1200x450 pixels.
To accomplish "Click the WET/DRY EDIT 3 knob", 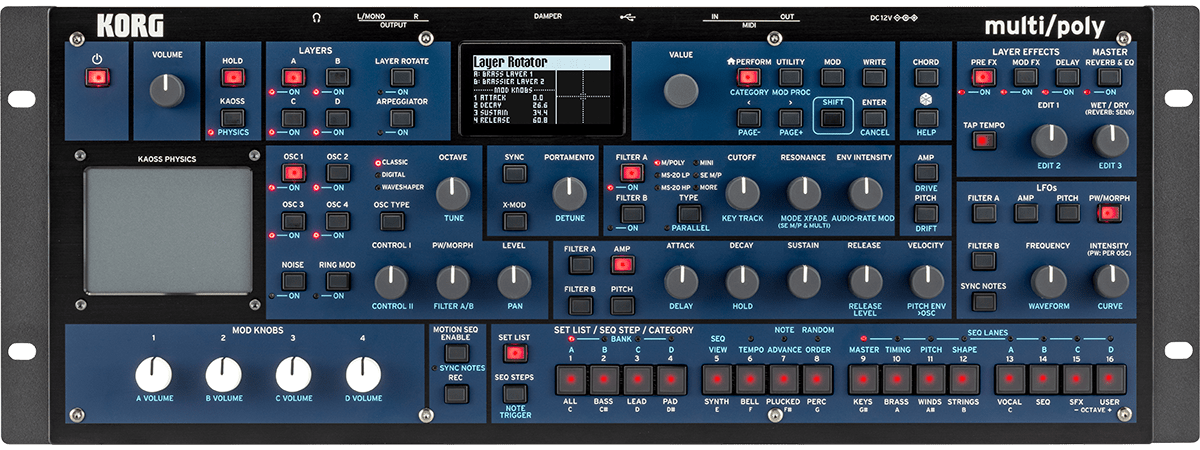I will pyautogui.click(x=1111, y=140).
